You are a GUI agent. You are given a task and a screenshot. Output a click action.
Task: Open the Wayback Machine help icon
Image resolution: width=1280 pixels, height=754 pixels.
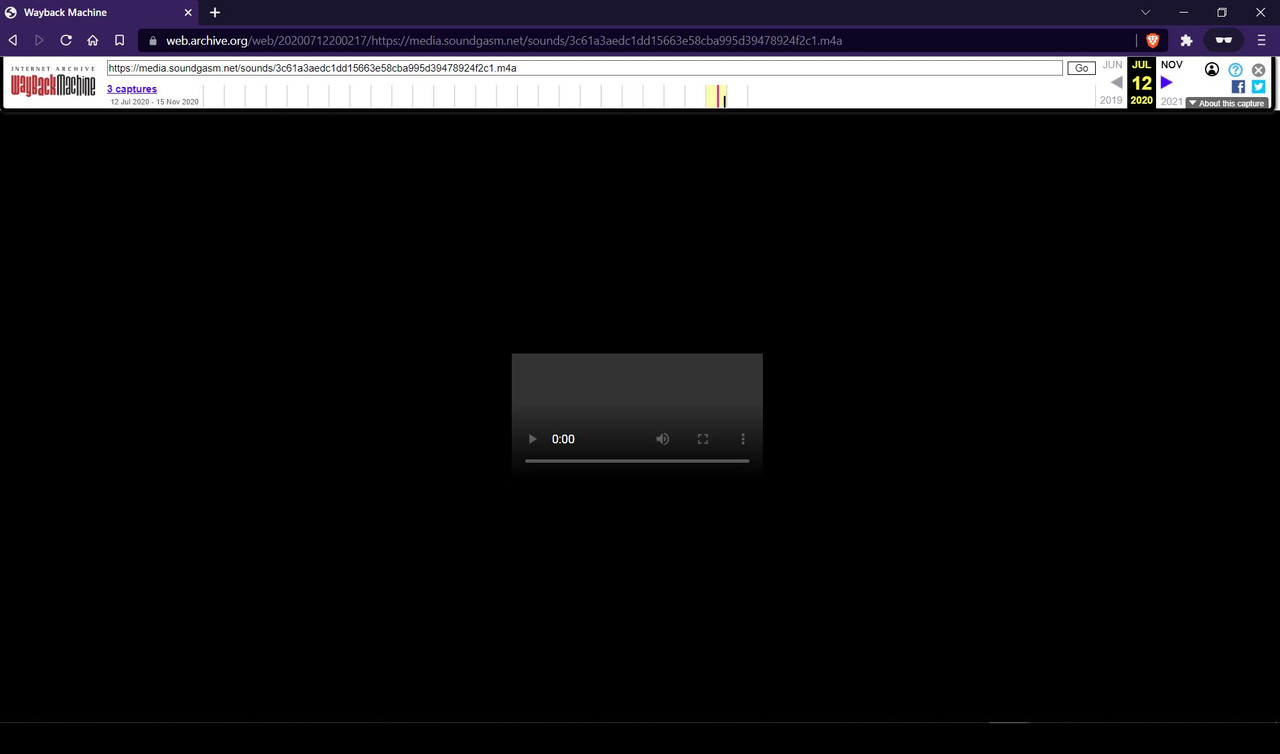tap(1235, 70)
